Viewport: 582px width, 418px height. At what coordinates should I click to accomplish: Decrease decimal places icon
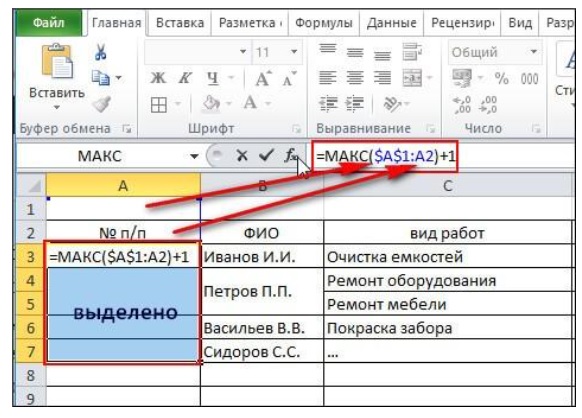pyautogui.click(x=488, y=105)
